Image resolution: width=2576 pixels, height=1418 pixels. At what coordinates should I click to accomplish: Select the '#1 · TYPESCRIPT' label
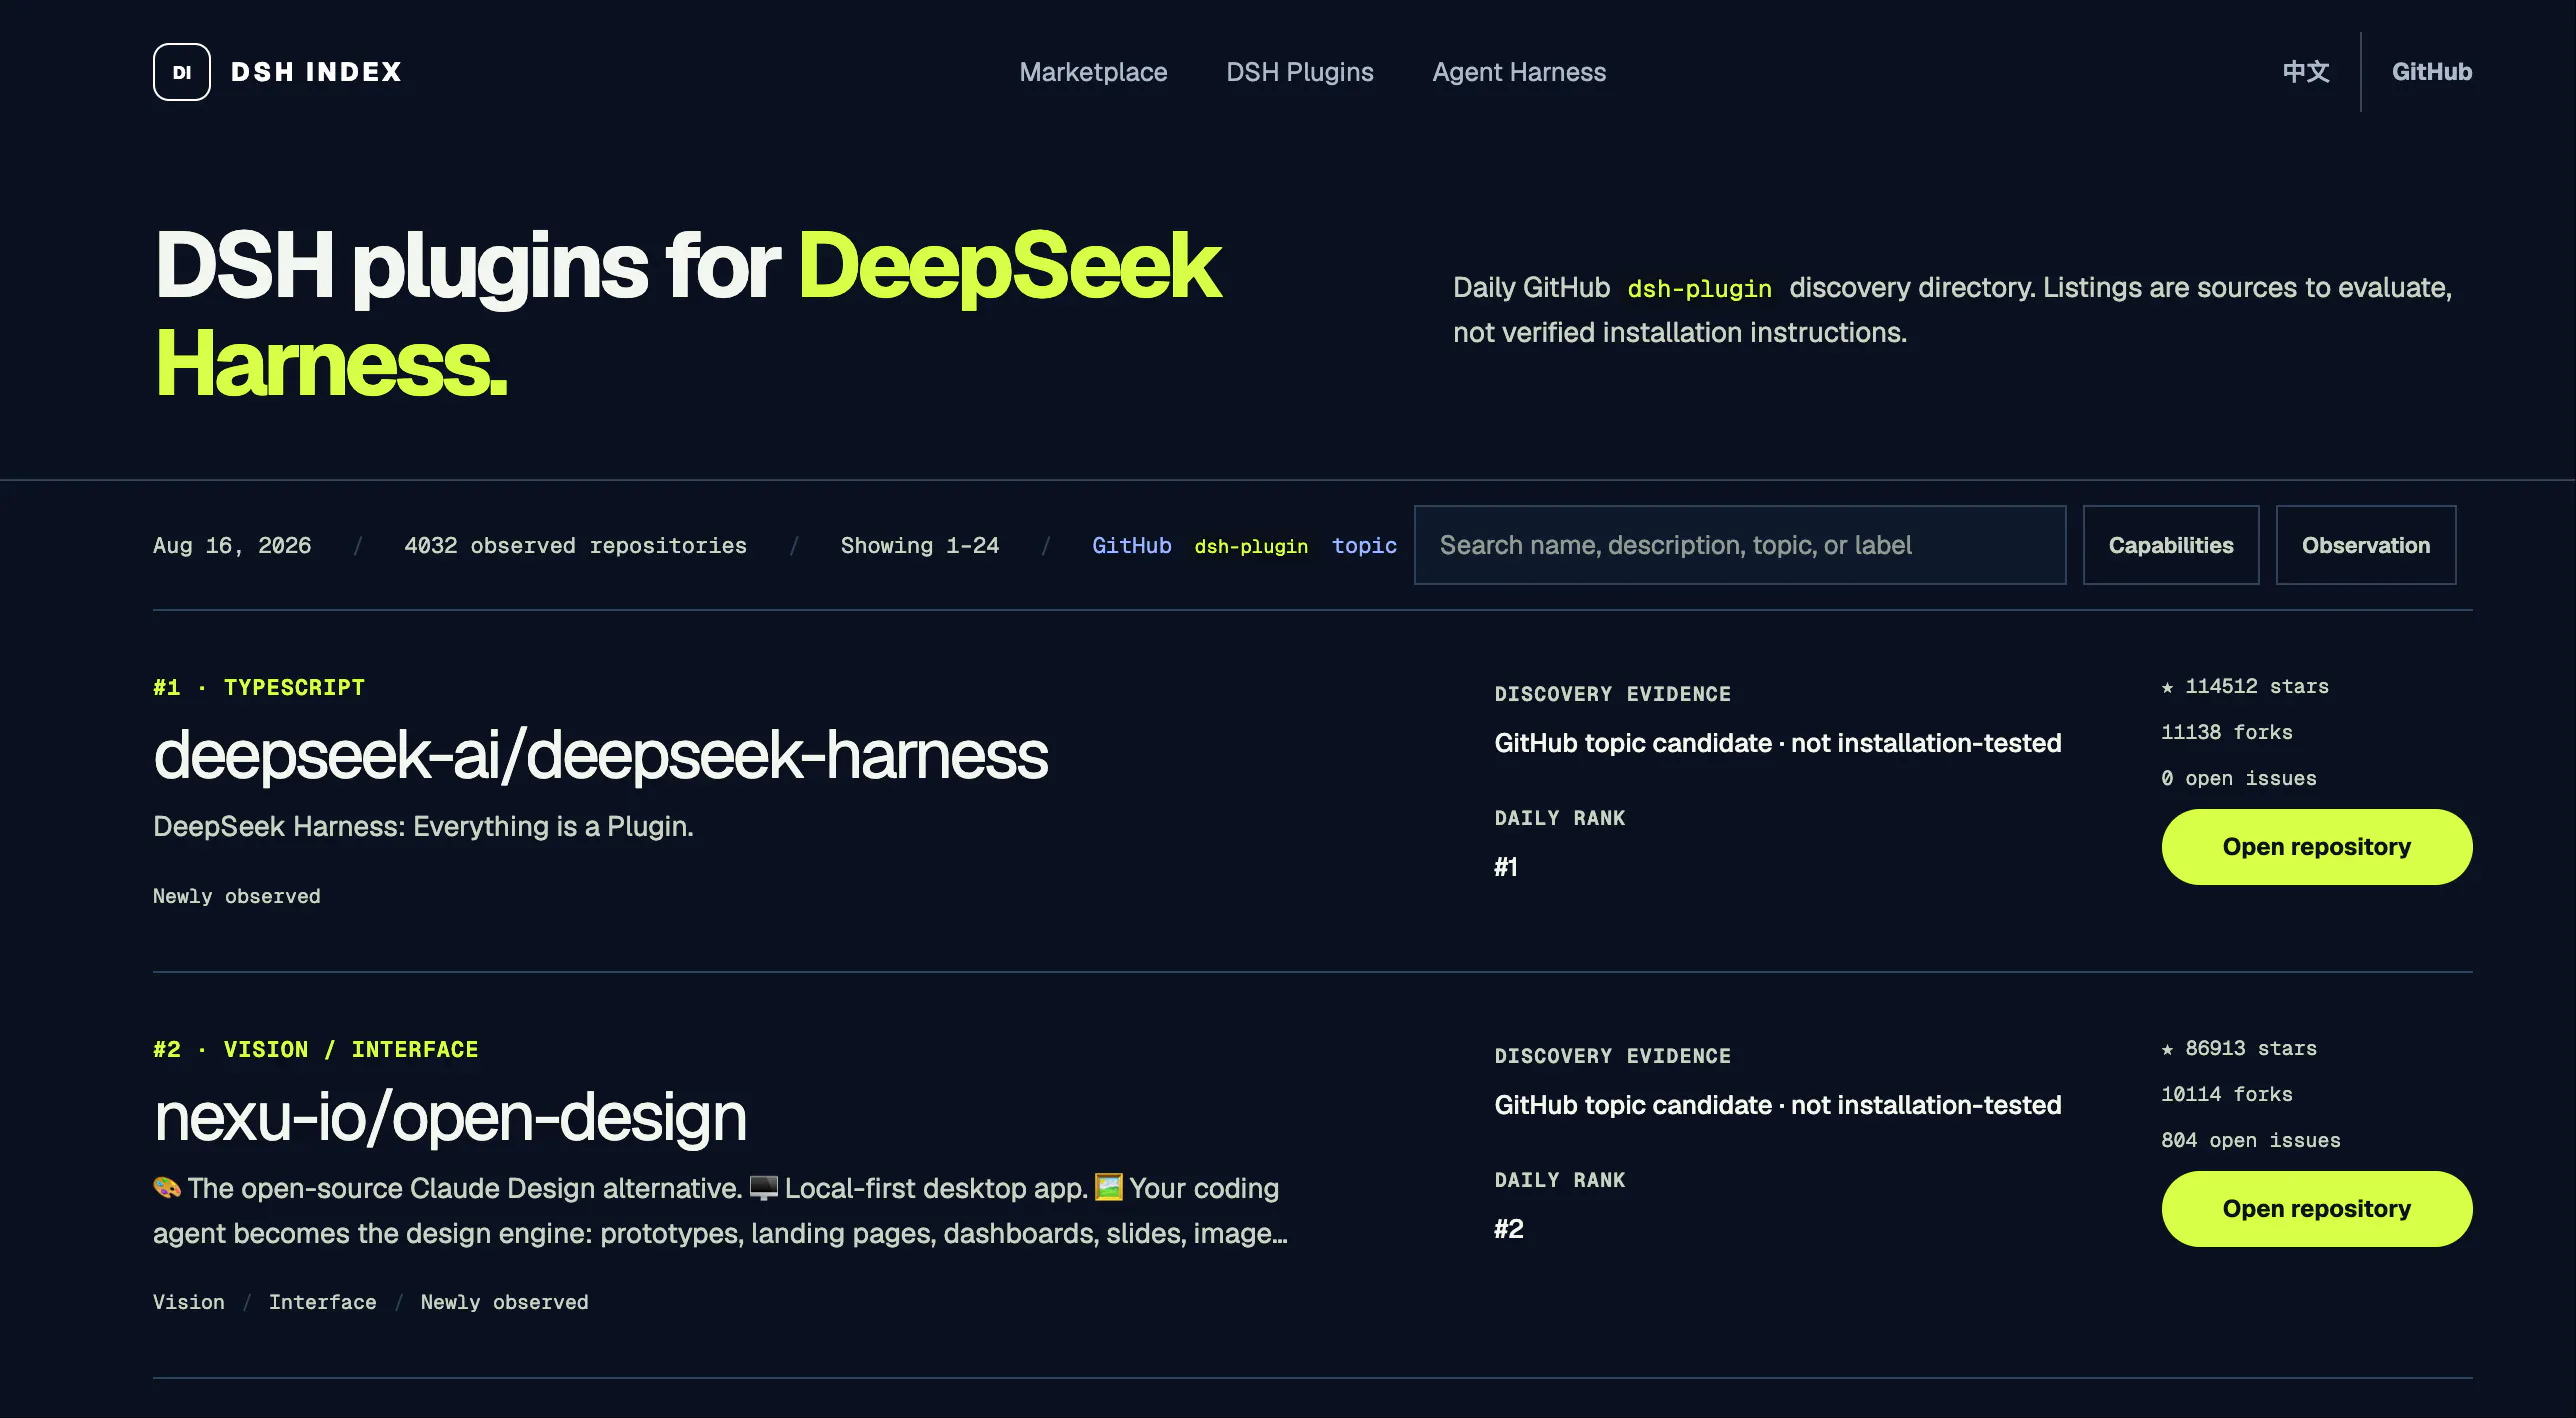click(x=259, y=688)
